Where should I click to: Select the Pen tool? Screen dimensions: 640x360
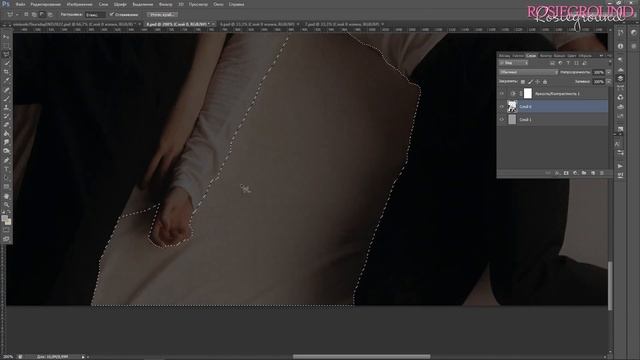[x=6, y=160]
